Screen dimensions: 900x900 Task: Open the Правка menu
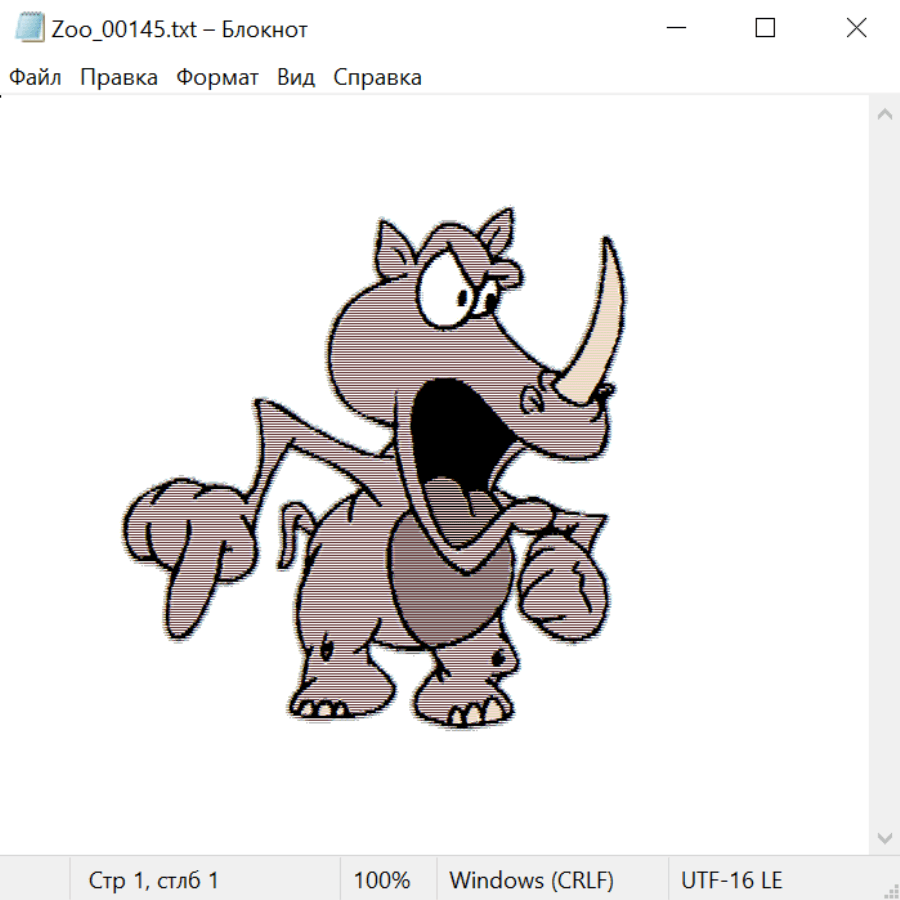(x=119, y=78)
